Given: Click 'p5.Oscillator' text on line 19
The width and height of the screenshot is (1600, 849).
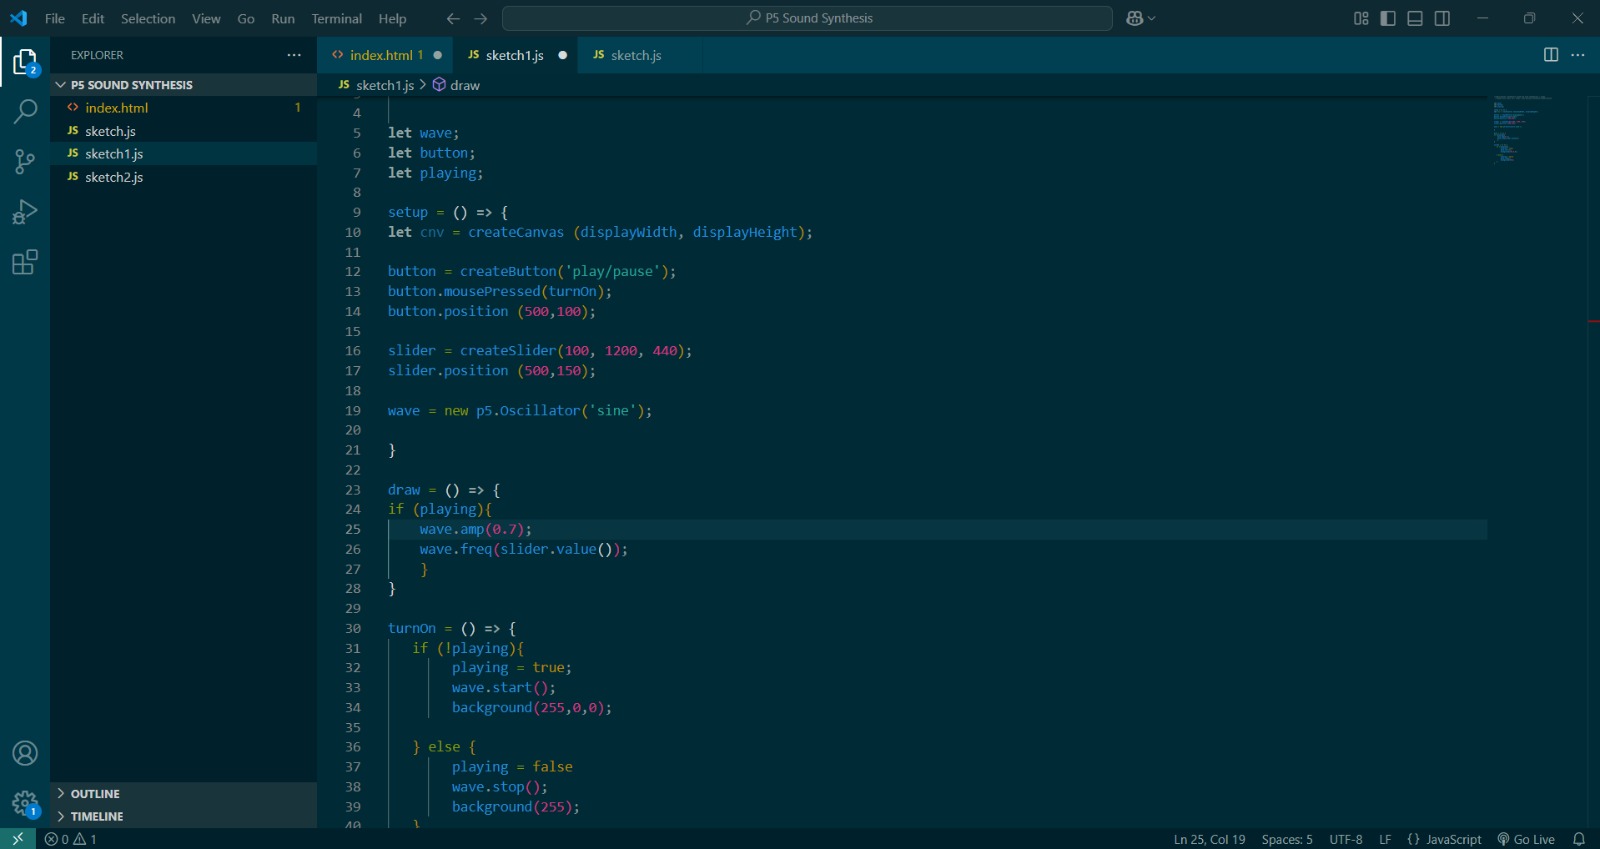Looking at the screenshot, I should point(527,411).
